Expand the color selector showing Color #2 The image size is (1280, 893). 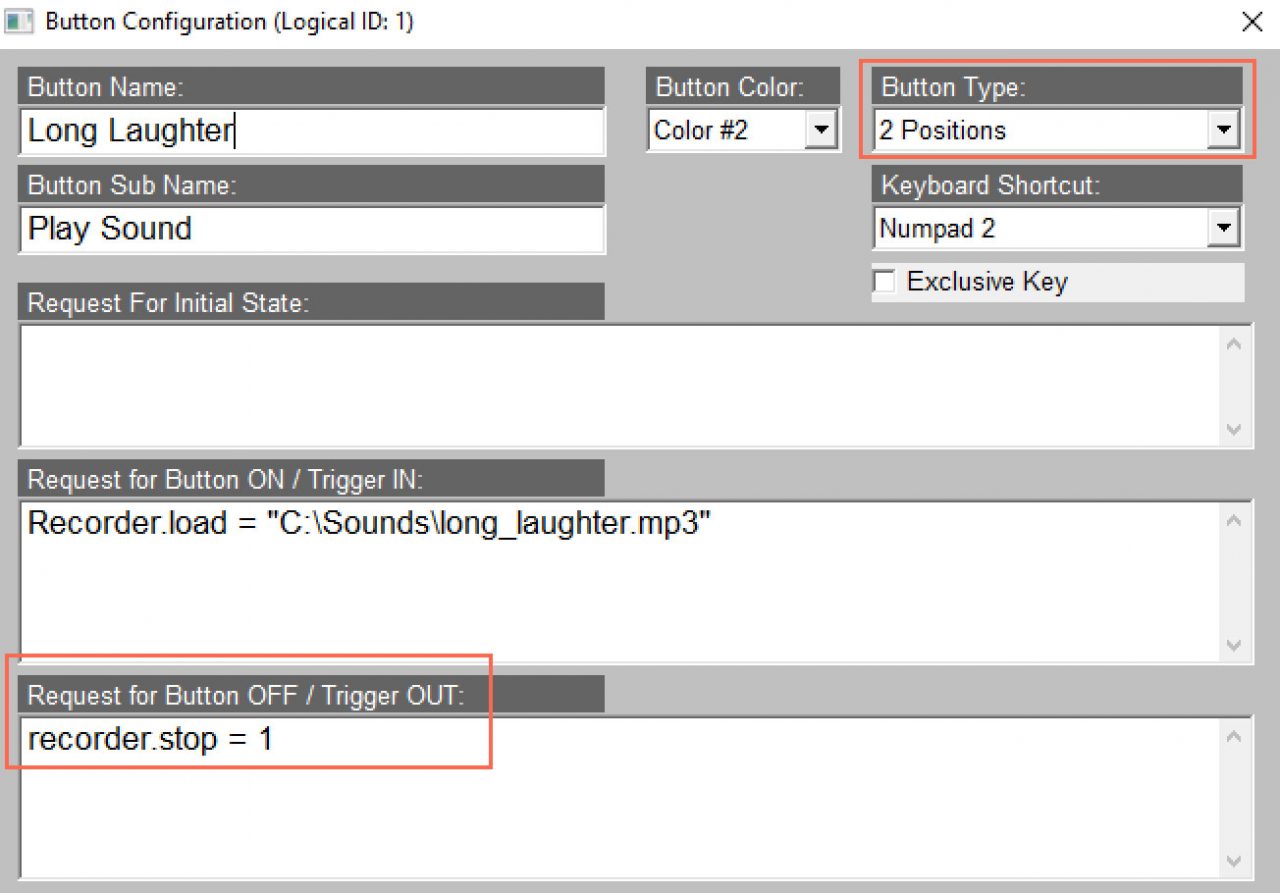(x=823, y=130)
